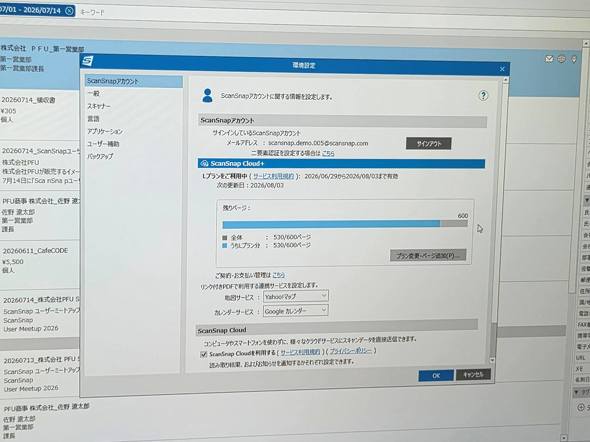Screen dimensions: 590x442
Task: Click the ScanSnap Cloud+ header cloud icon
Action: coord(204,163)
